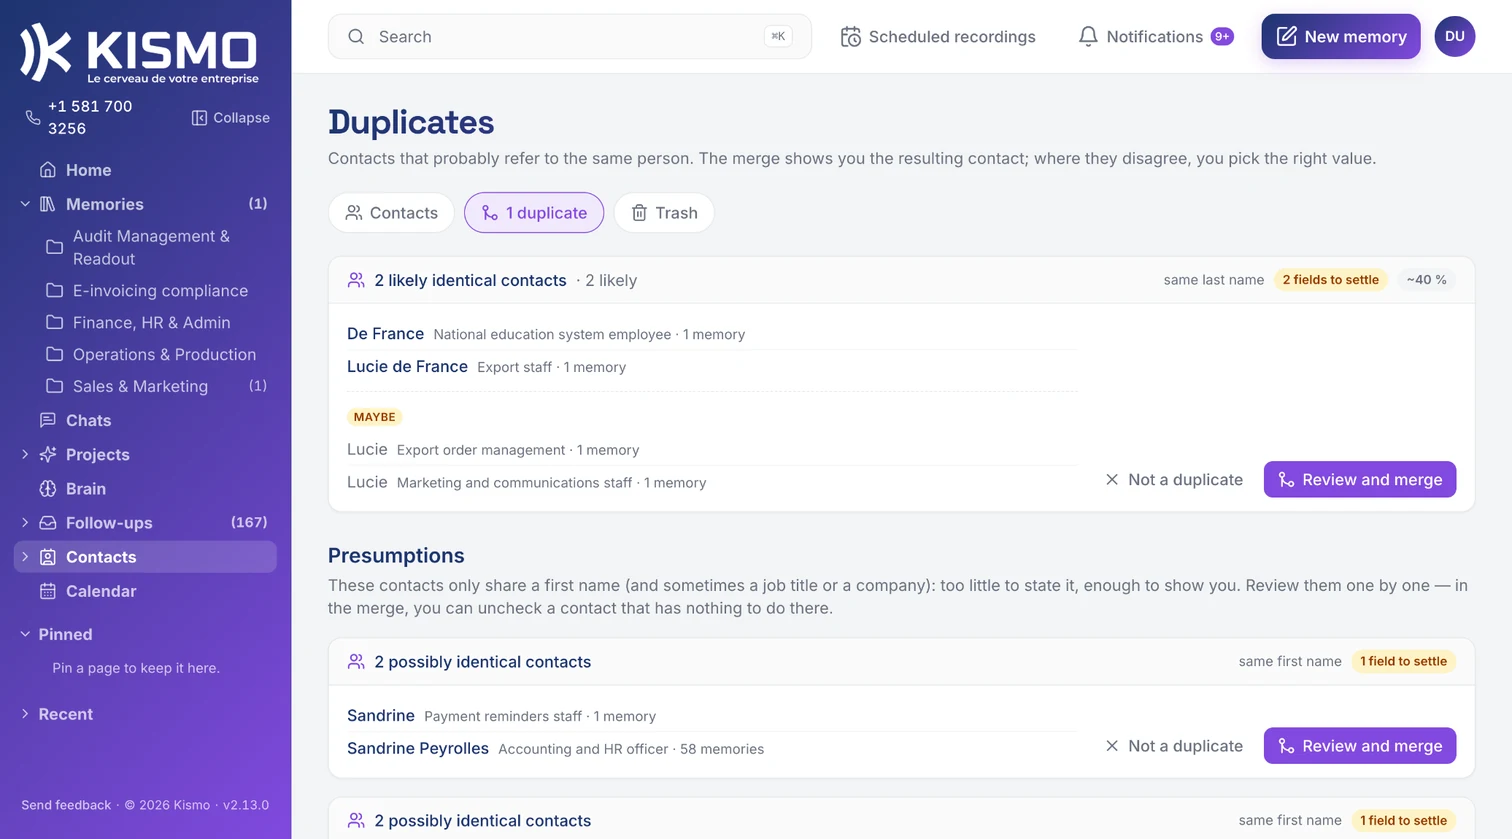The width and height of the screenshot is (1512, 839).
Task: Click the phone icon beside the number
Action: click(33, 118)
